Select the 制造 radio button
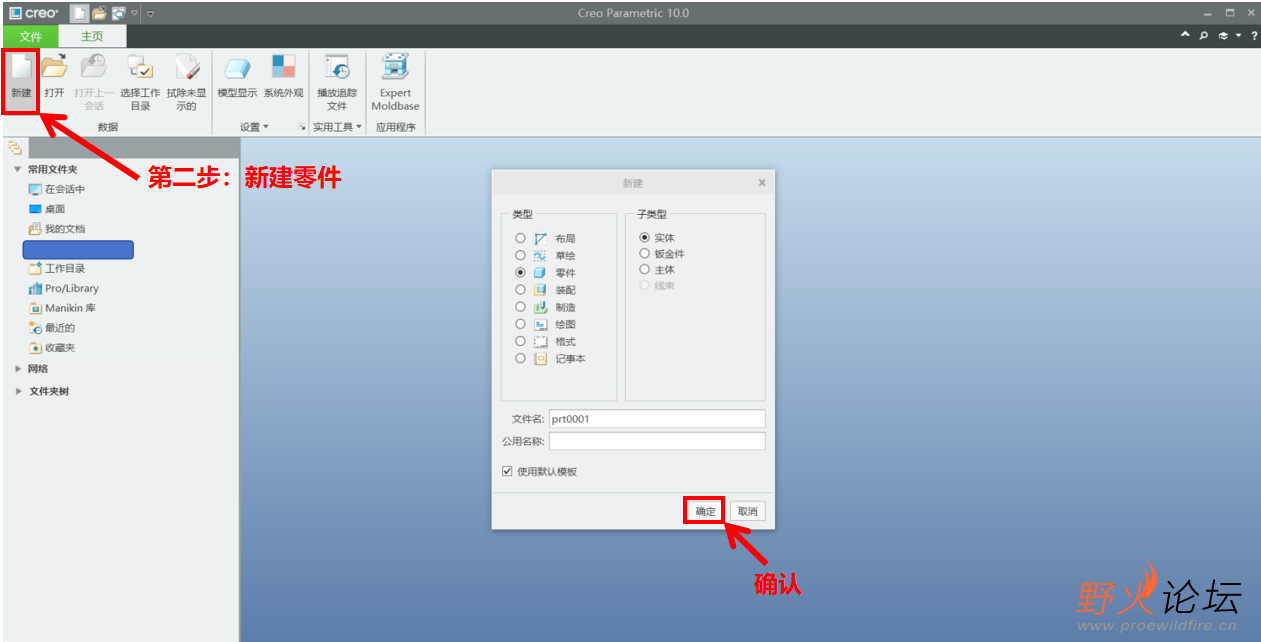The width and height of the screenshot is (1261, 642). coord(520,306)
